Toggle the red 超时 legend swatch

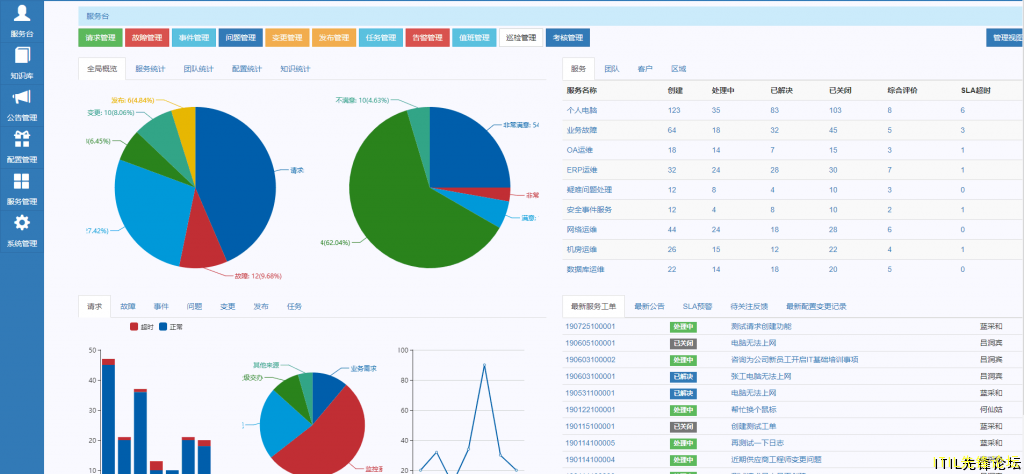(134, 326)
